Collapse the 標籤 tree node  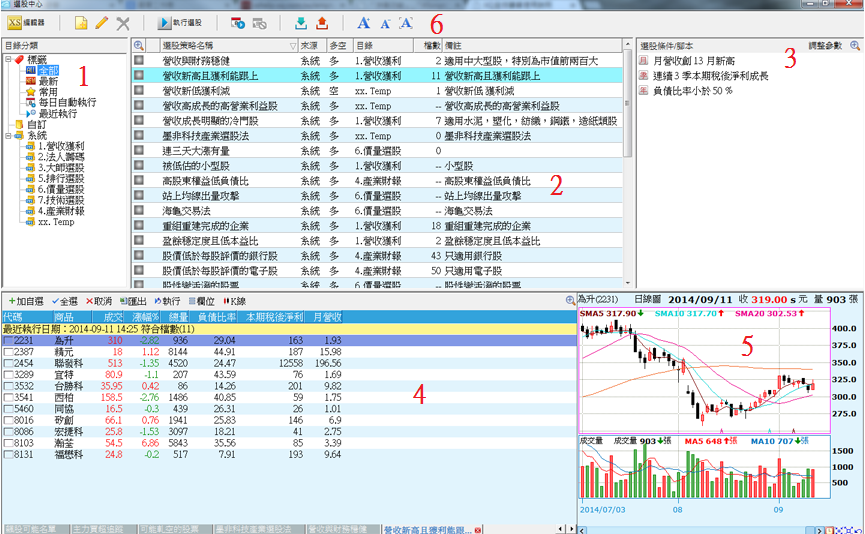point(8,60)
